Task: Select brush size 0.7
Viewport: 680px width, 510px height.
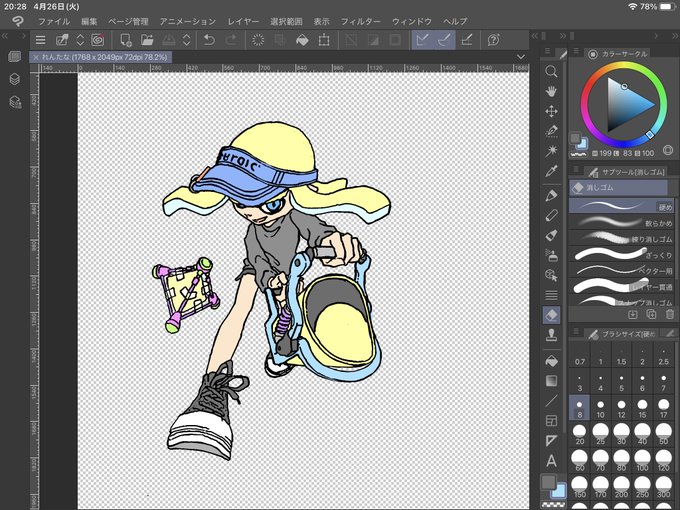Action: click(x=579, y=356)
